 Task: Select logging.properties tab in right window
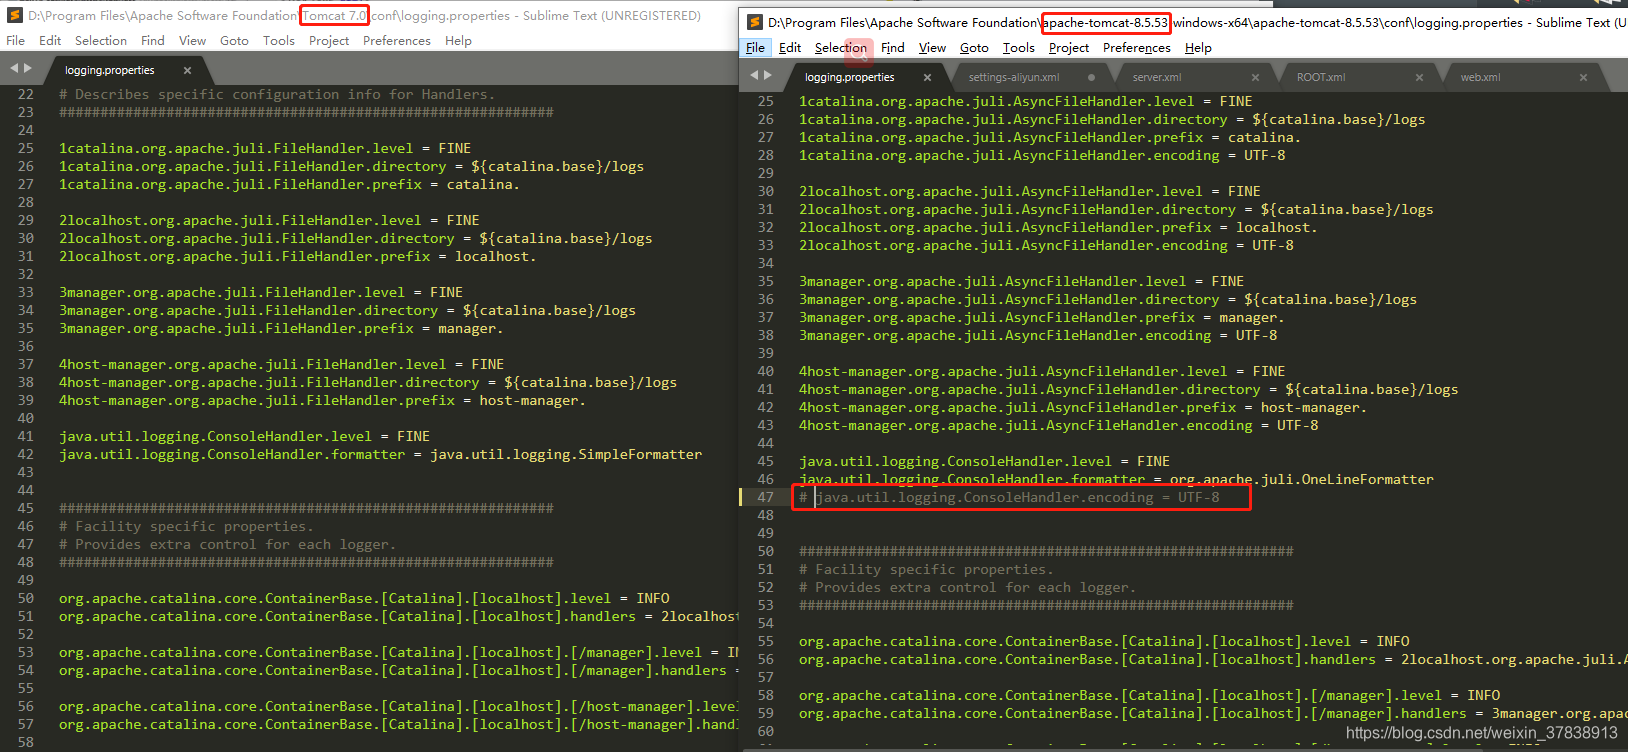coord(850,77)
